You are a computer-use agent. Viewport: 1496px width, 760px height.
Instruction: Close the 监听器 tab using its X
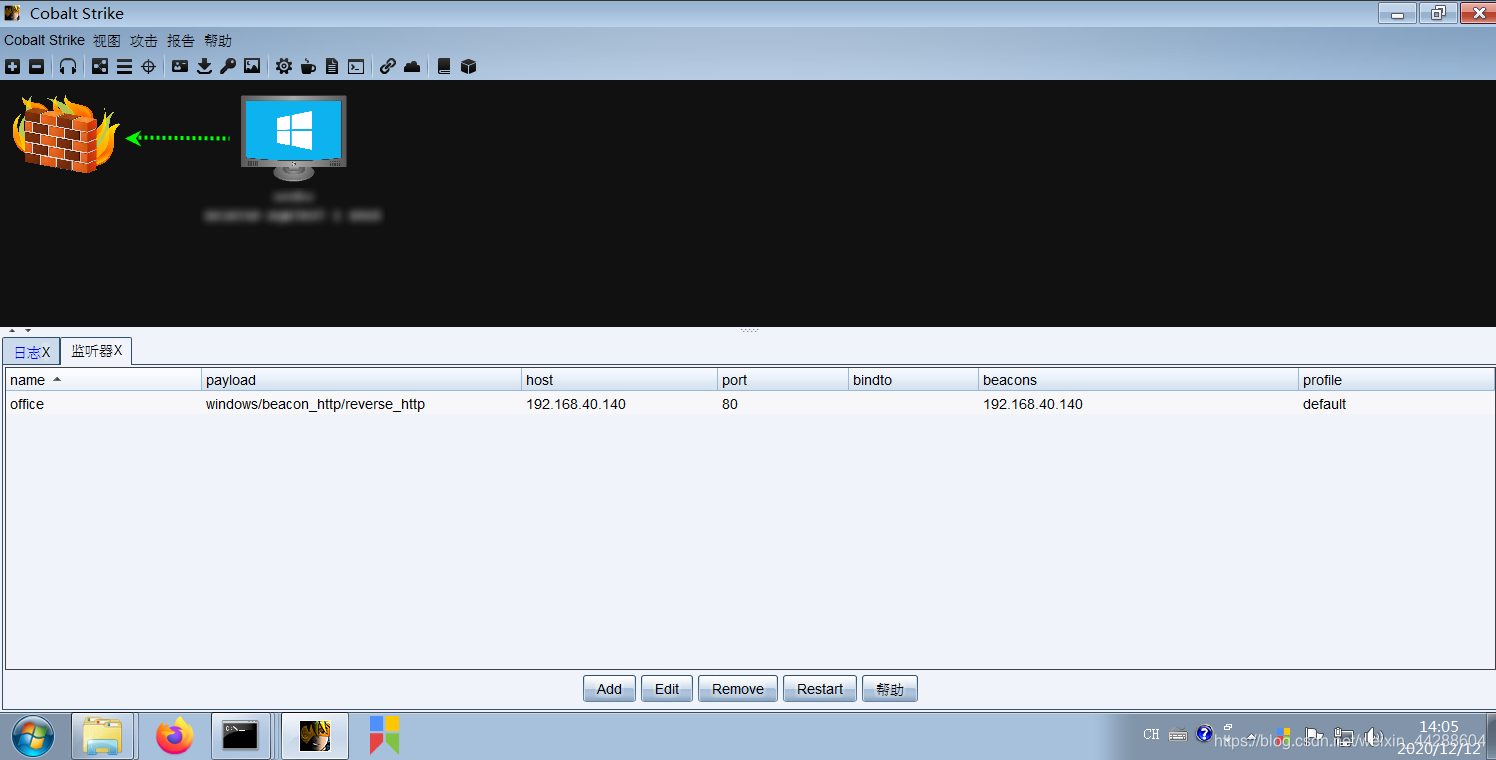tap(118, 351)
